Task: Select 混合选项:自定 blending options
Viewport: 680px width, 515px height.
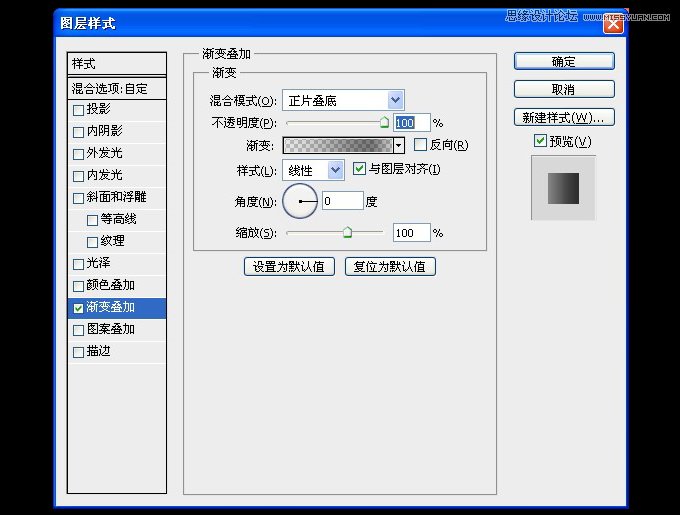Action: coord(117,88)
